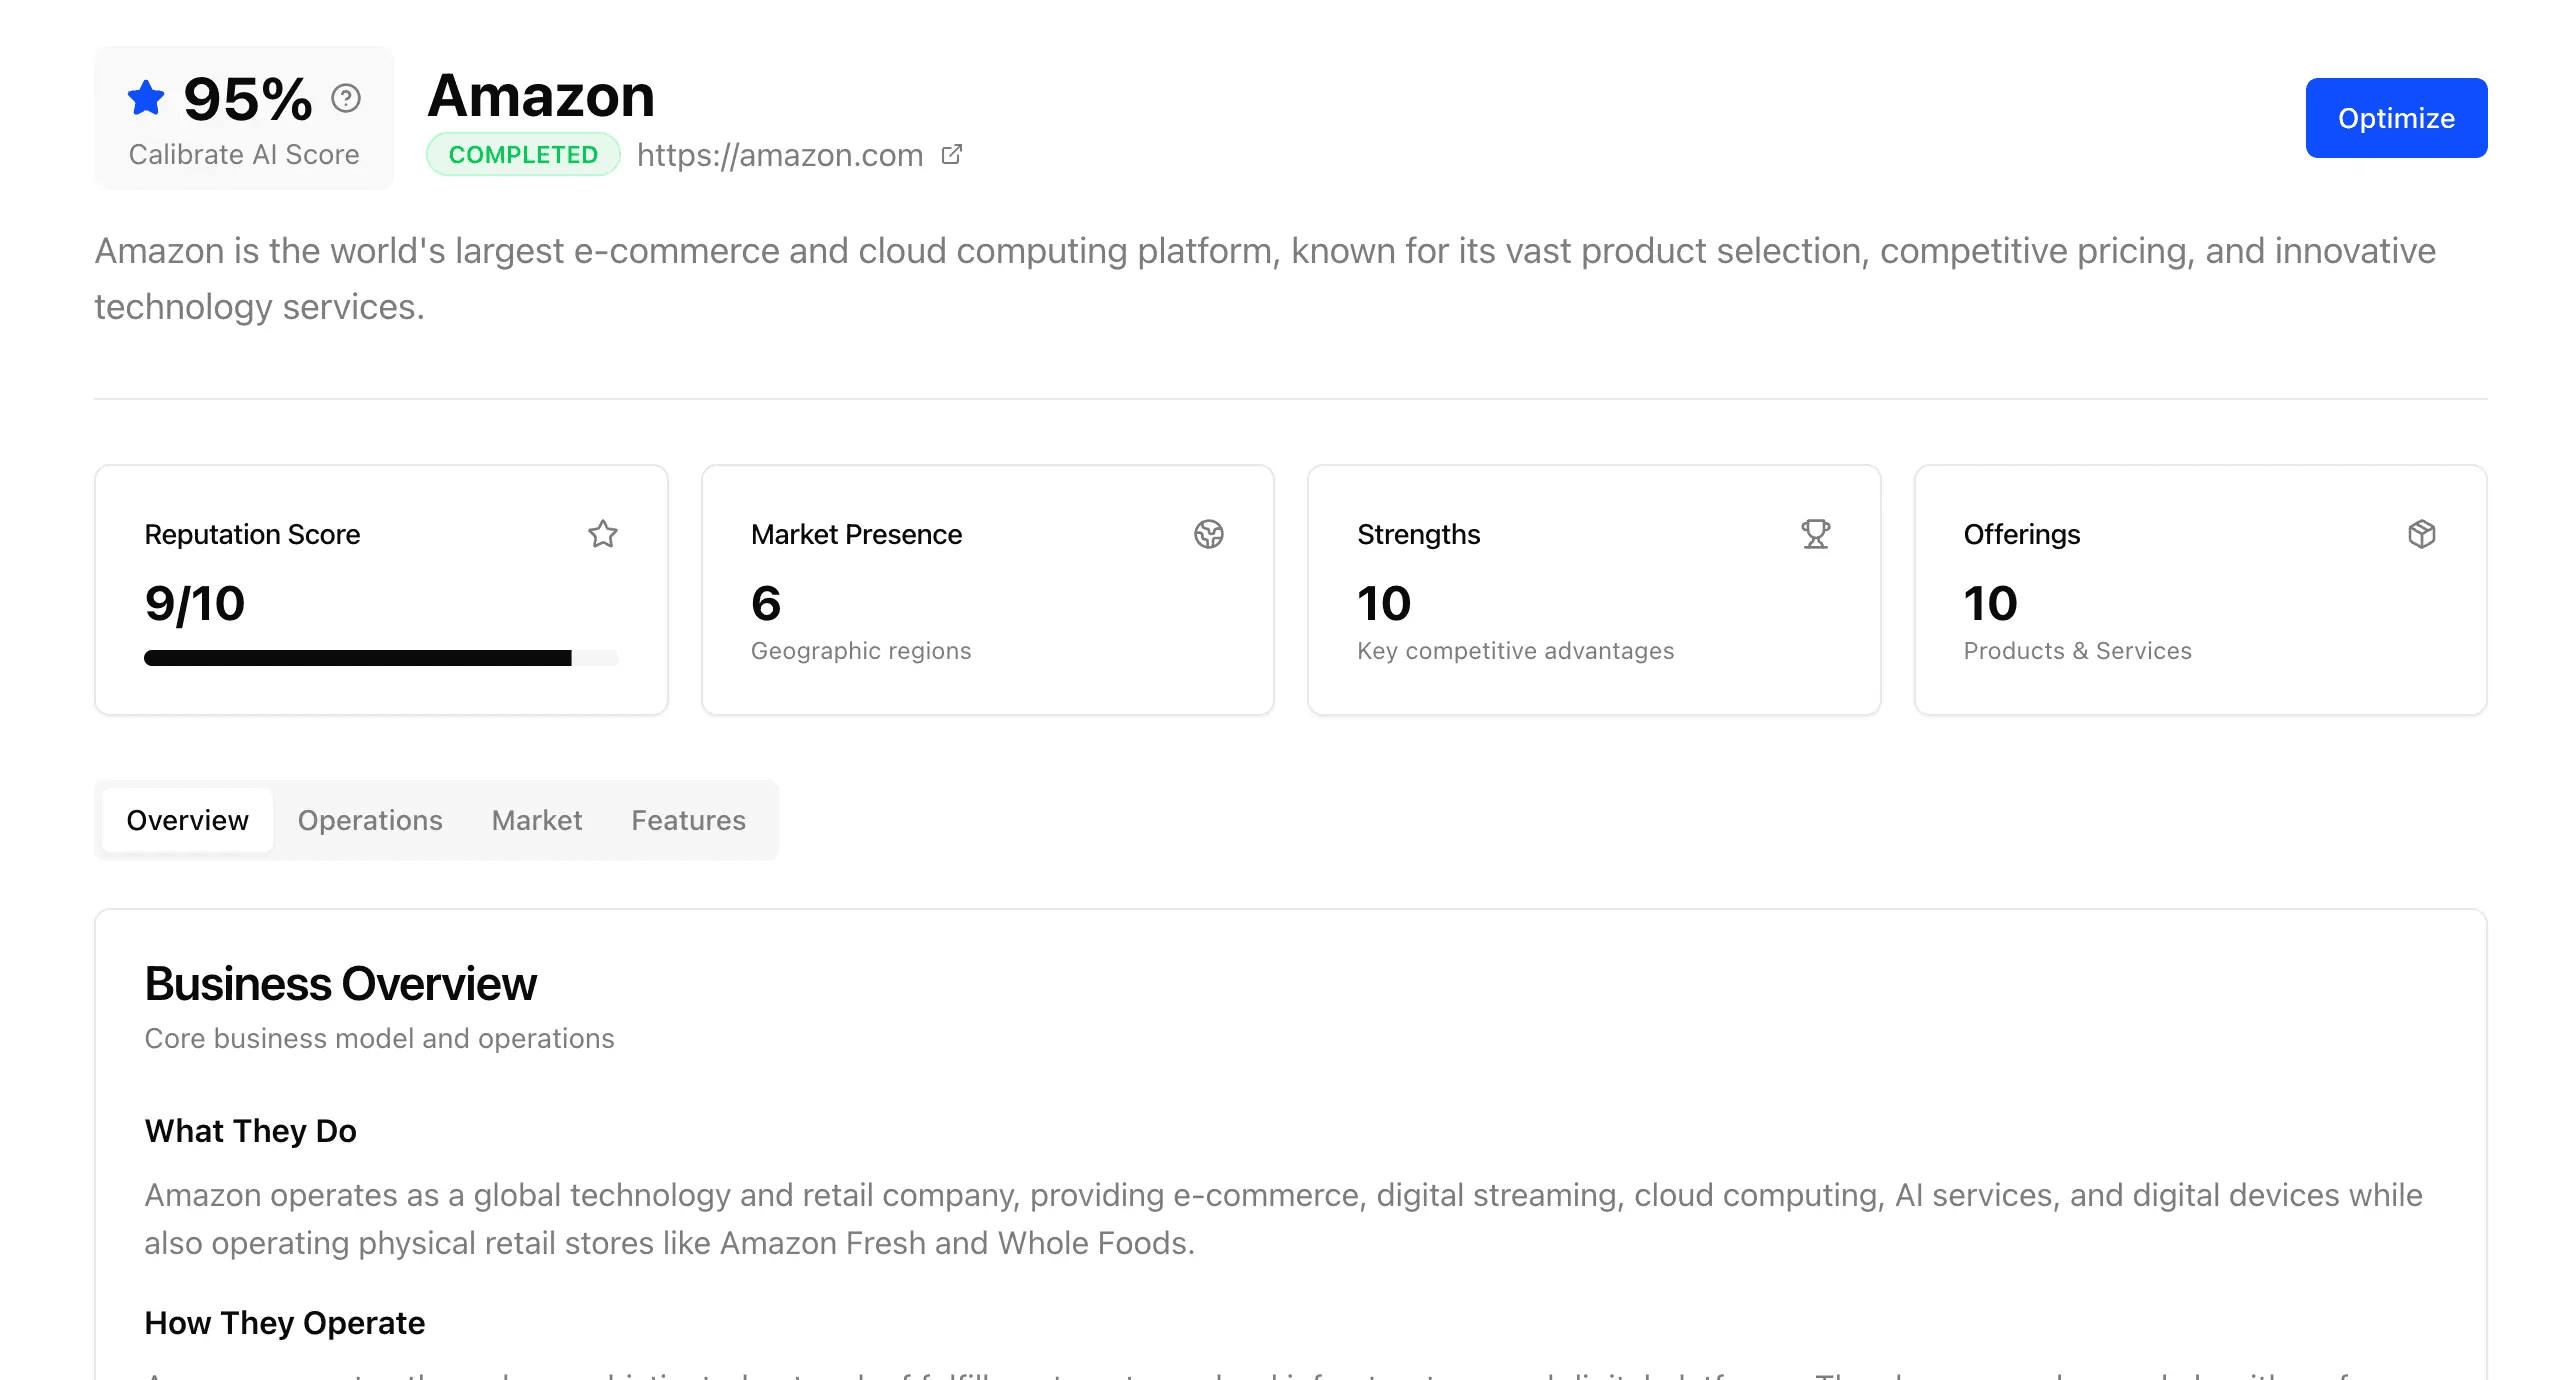Click the Reputation Score star icon

[602, 534]
